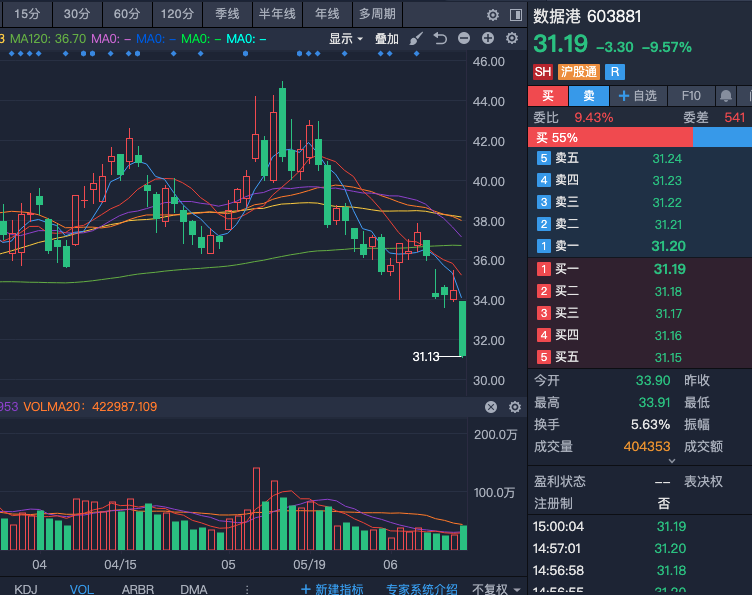
Task: Click the MA120: 36.70 legend label
Action: coord(48,39)
